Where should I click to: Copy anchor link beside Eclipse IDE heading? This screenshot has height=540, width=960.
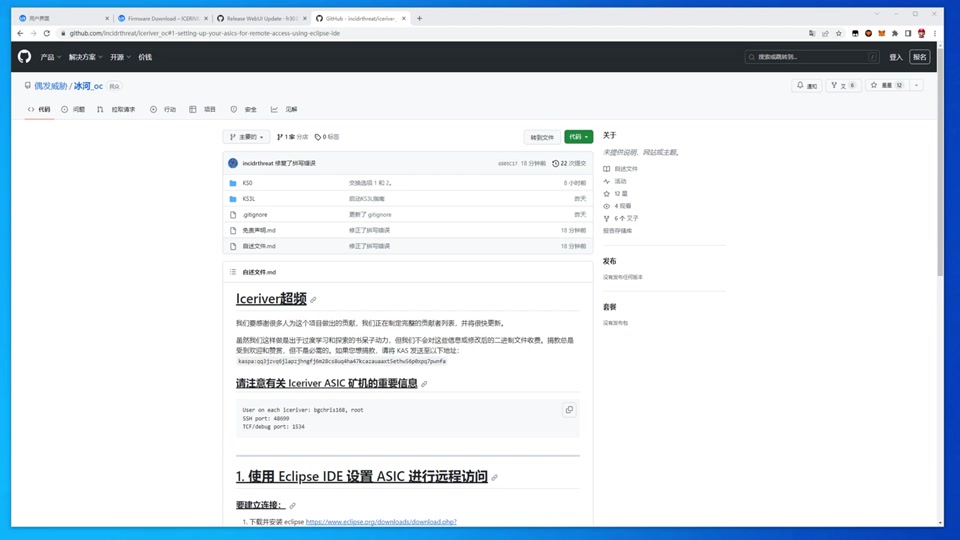point(494,478)
